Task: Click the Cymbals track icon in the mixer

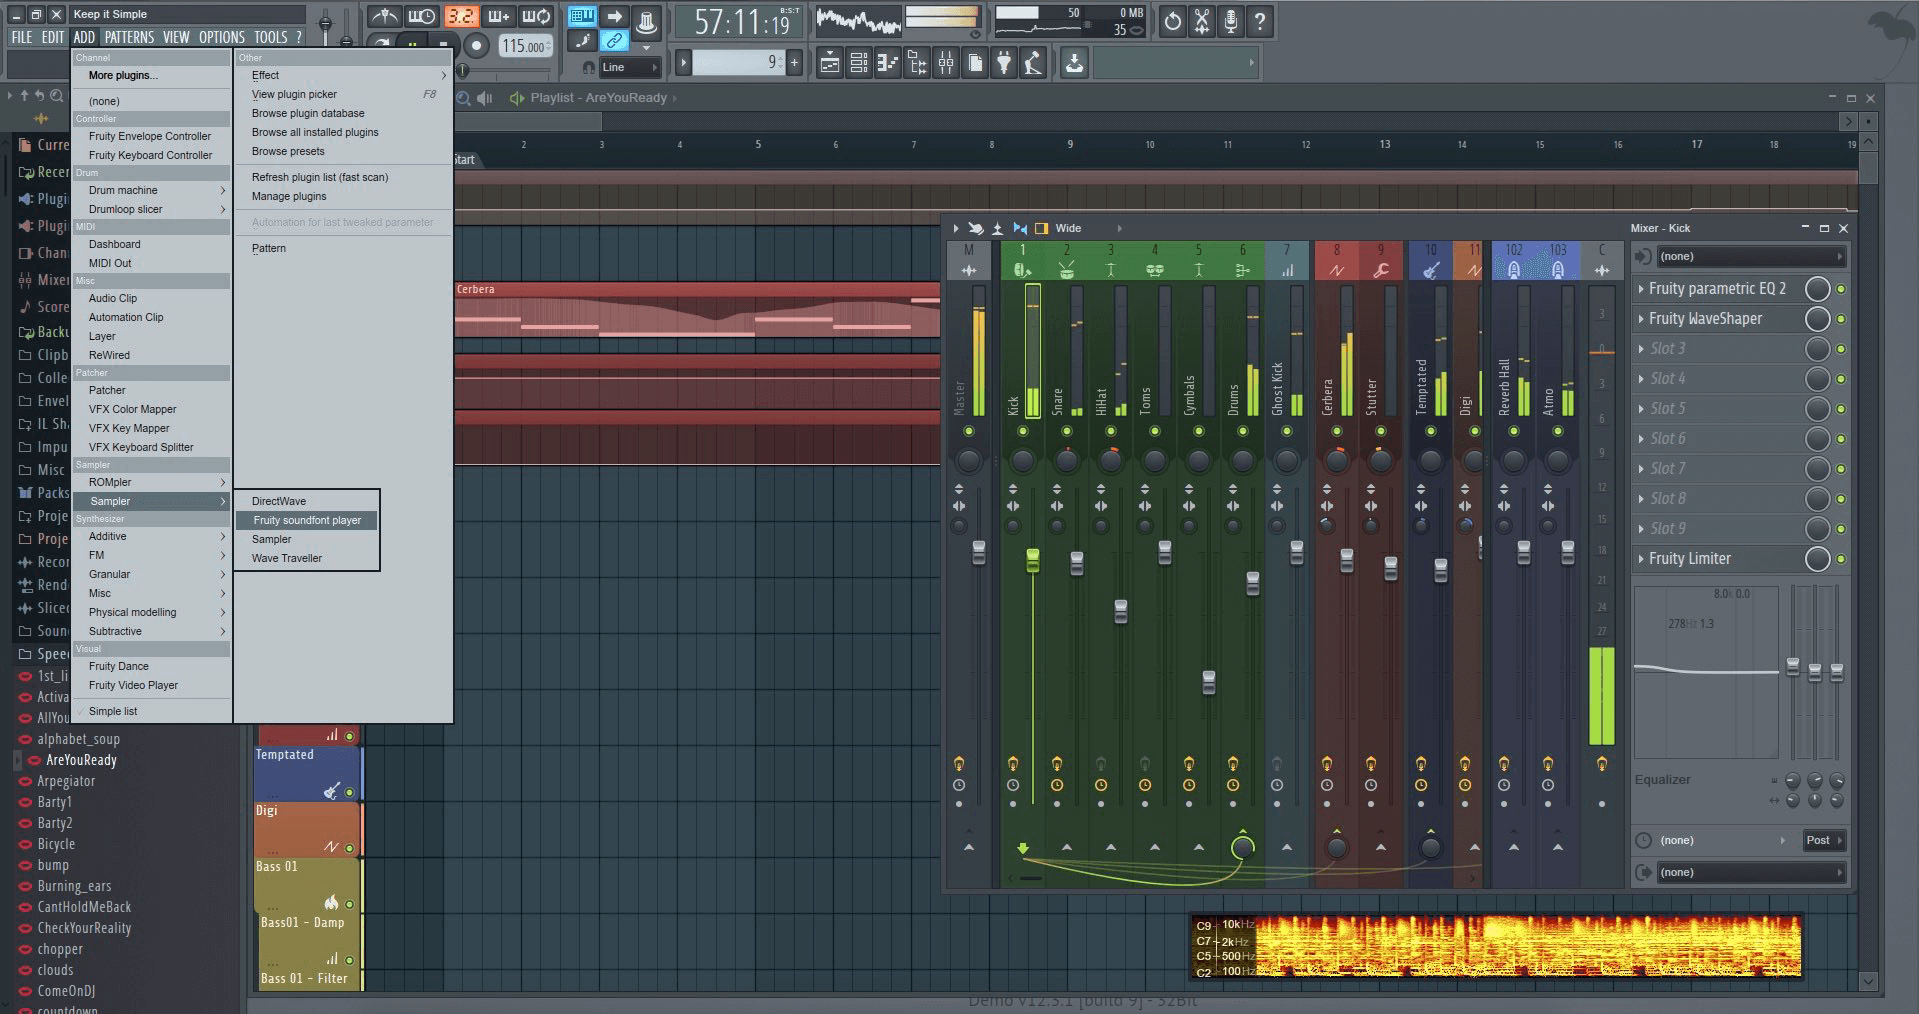Action: tap(1199, 268)
